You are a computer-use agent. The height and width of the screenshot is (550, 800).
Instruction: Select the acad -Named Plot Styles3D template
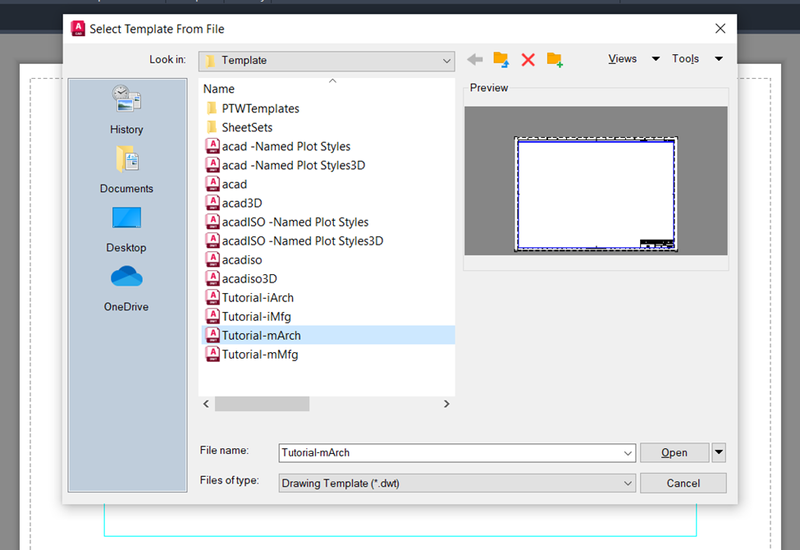click(285, 165)
